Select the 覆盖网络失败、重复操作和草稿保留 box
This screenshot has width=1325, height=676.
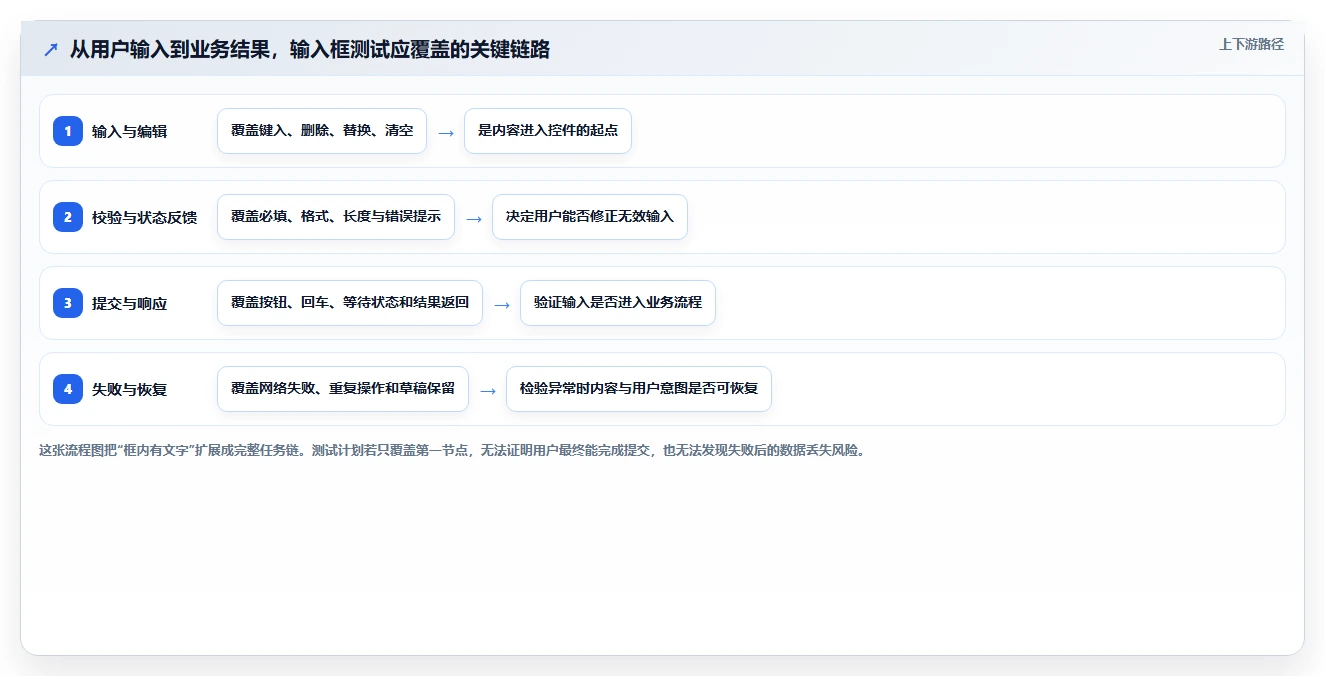[343, 389]
